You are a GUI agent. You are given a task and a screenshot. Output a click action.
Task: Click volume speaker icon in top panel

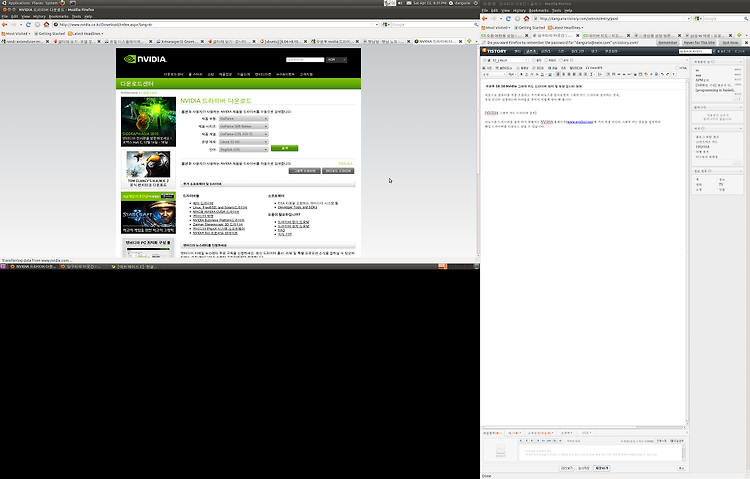(x=400, y=3)
